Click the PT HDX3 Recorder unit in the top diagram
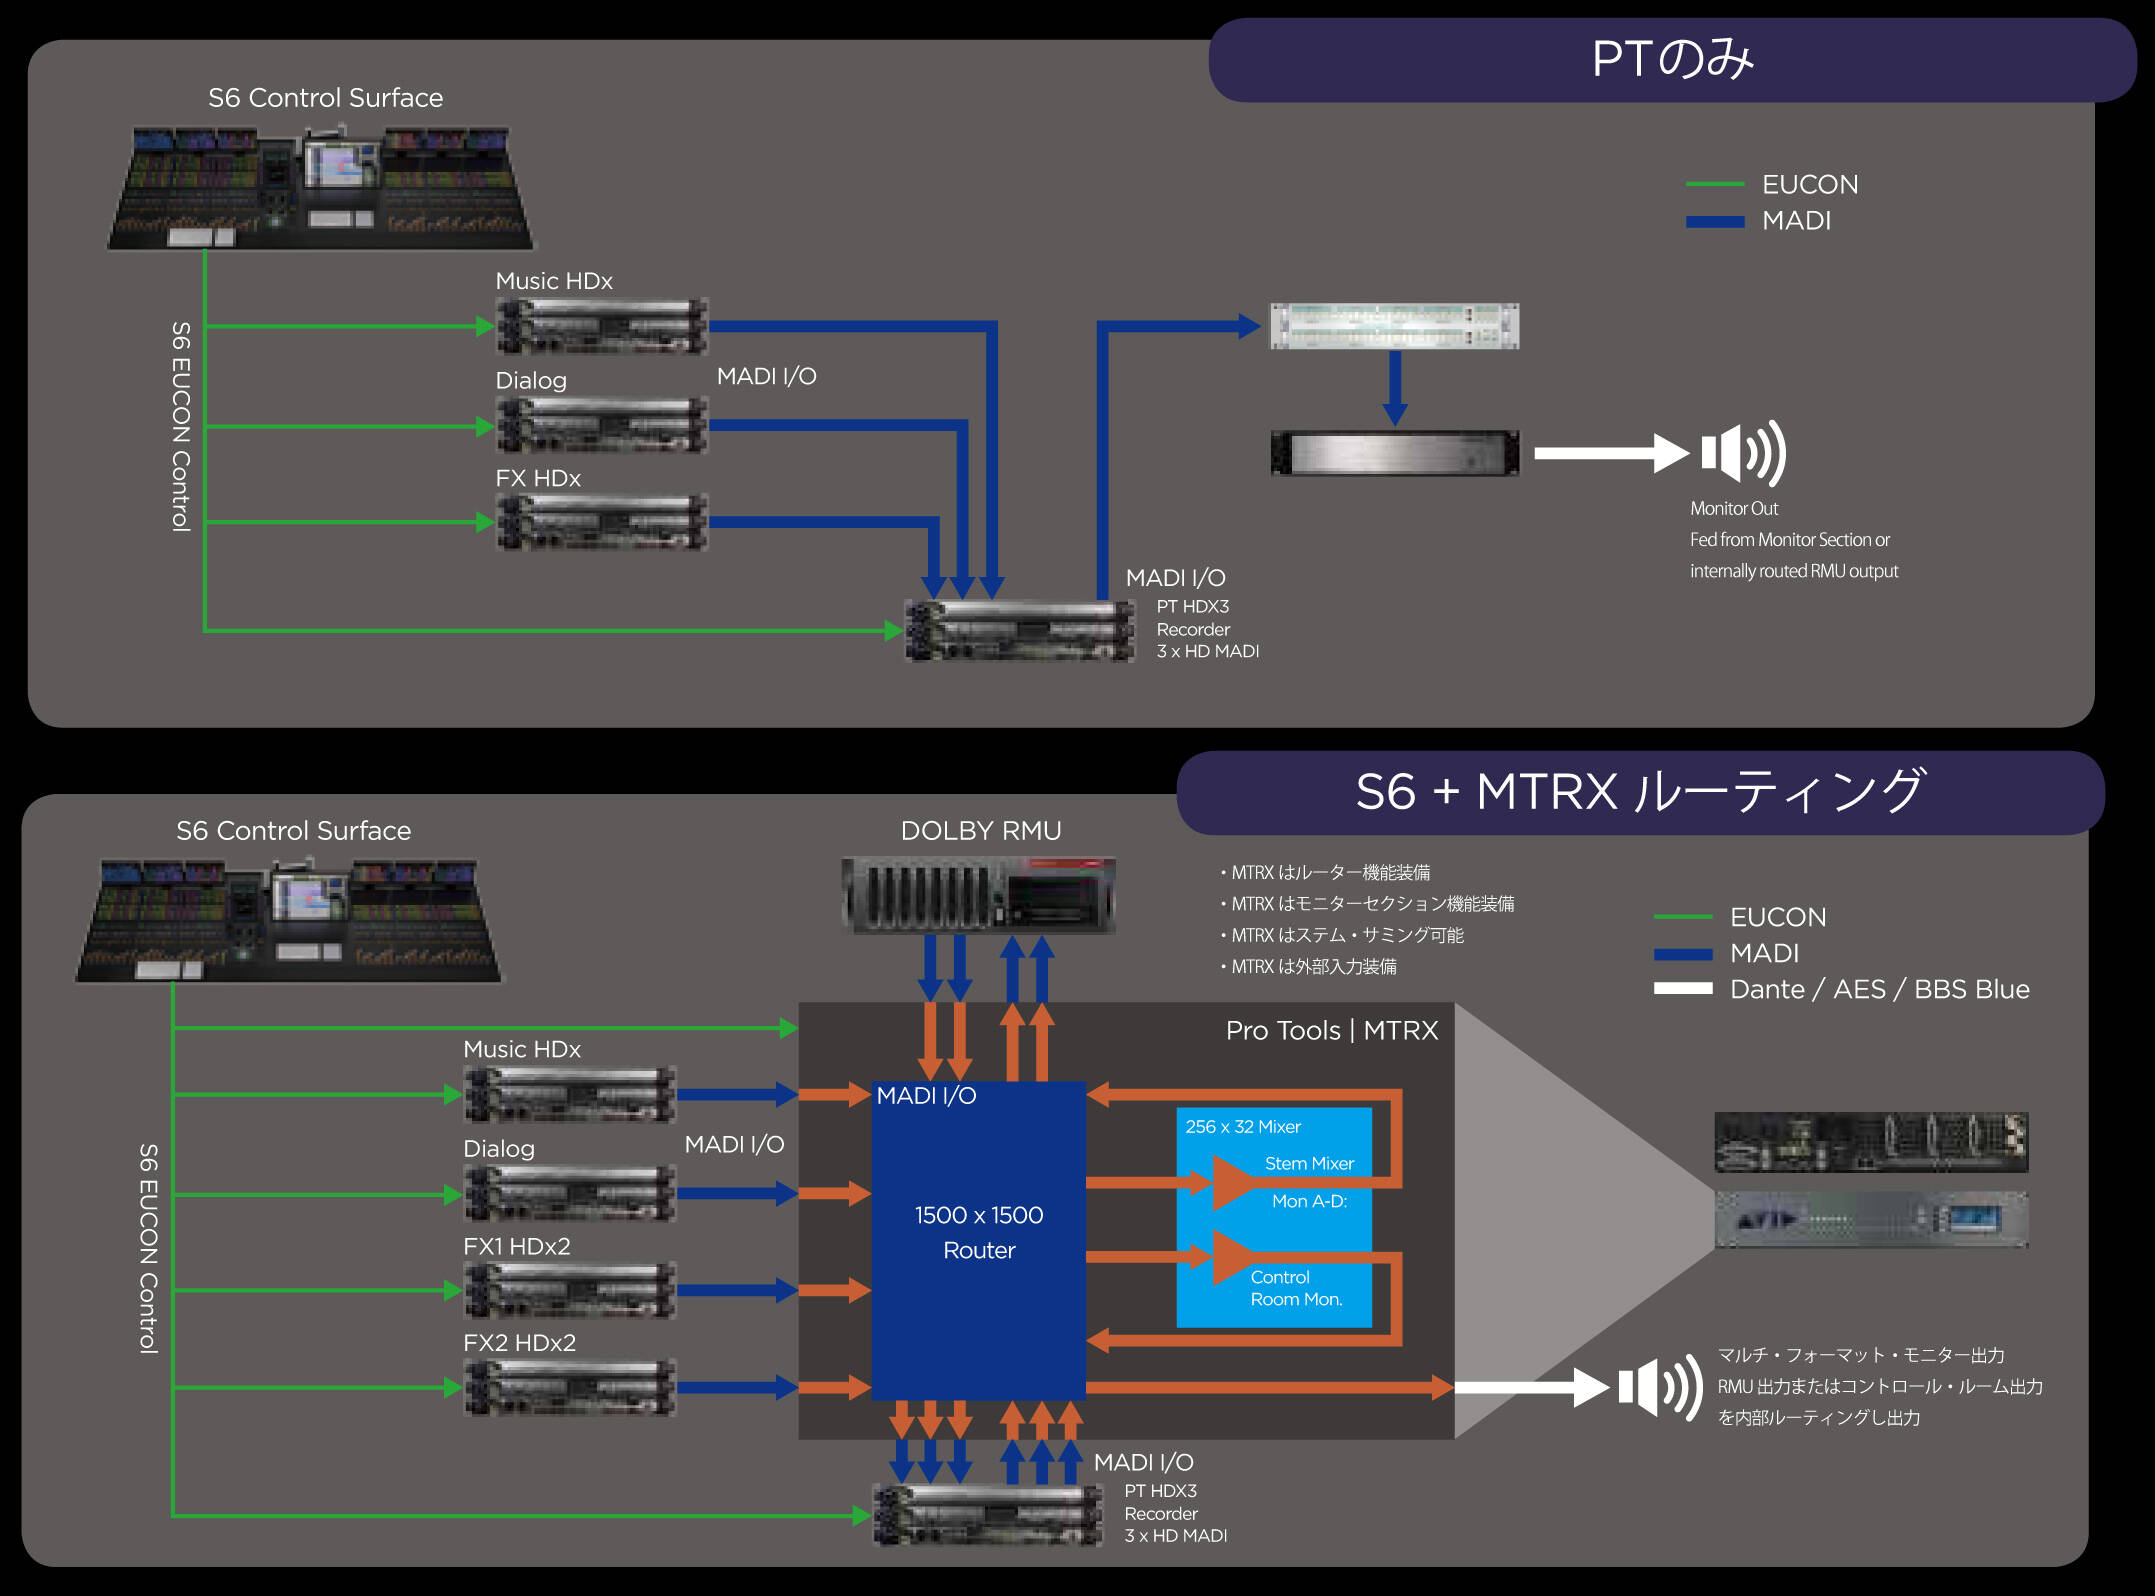The height and width of the screenshot is (1596, 2155). (x=1020, y=631)
